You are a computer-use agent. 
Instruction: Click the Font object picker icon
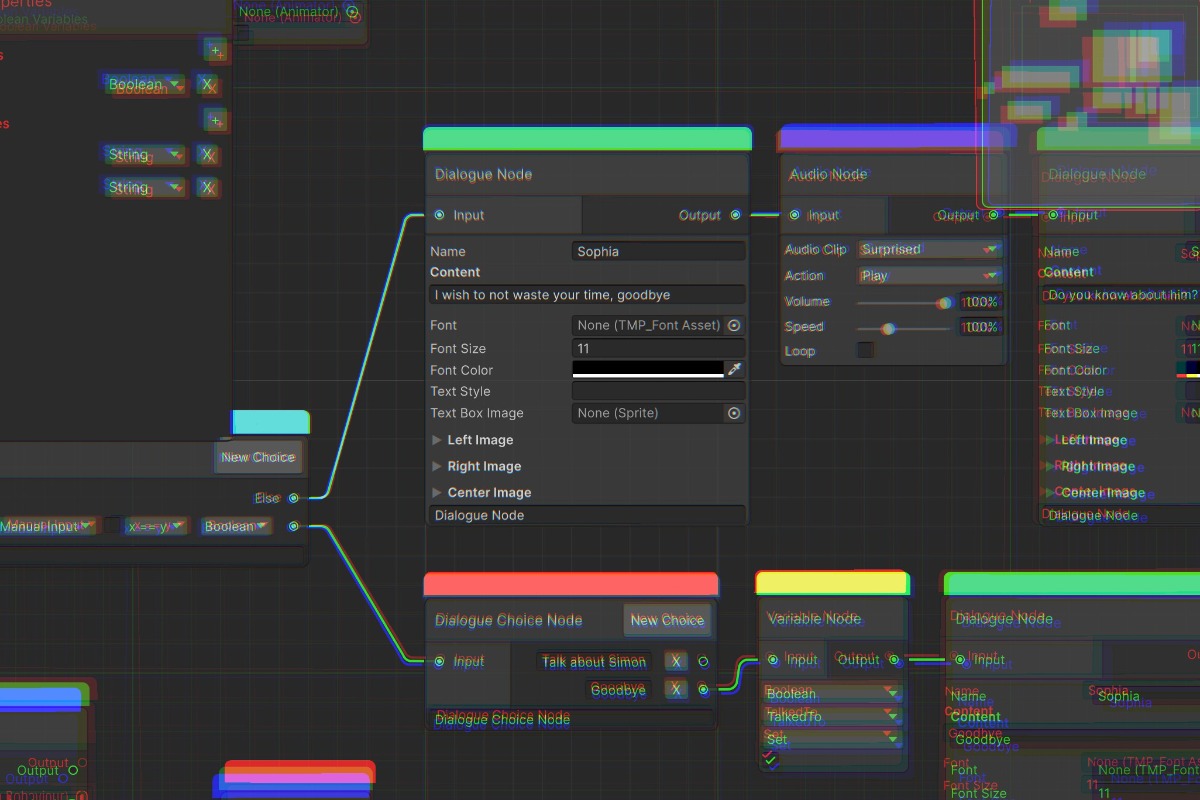(x=734, y=325)
